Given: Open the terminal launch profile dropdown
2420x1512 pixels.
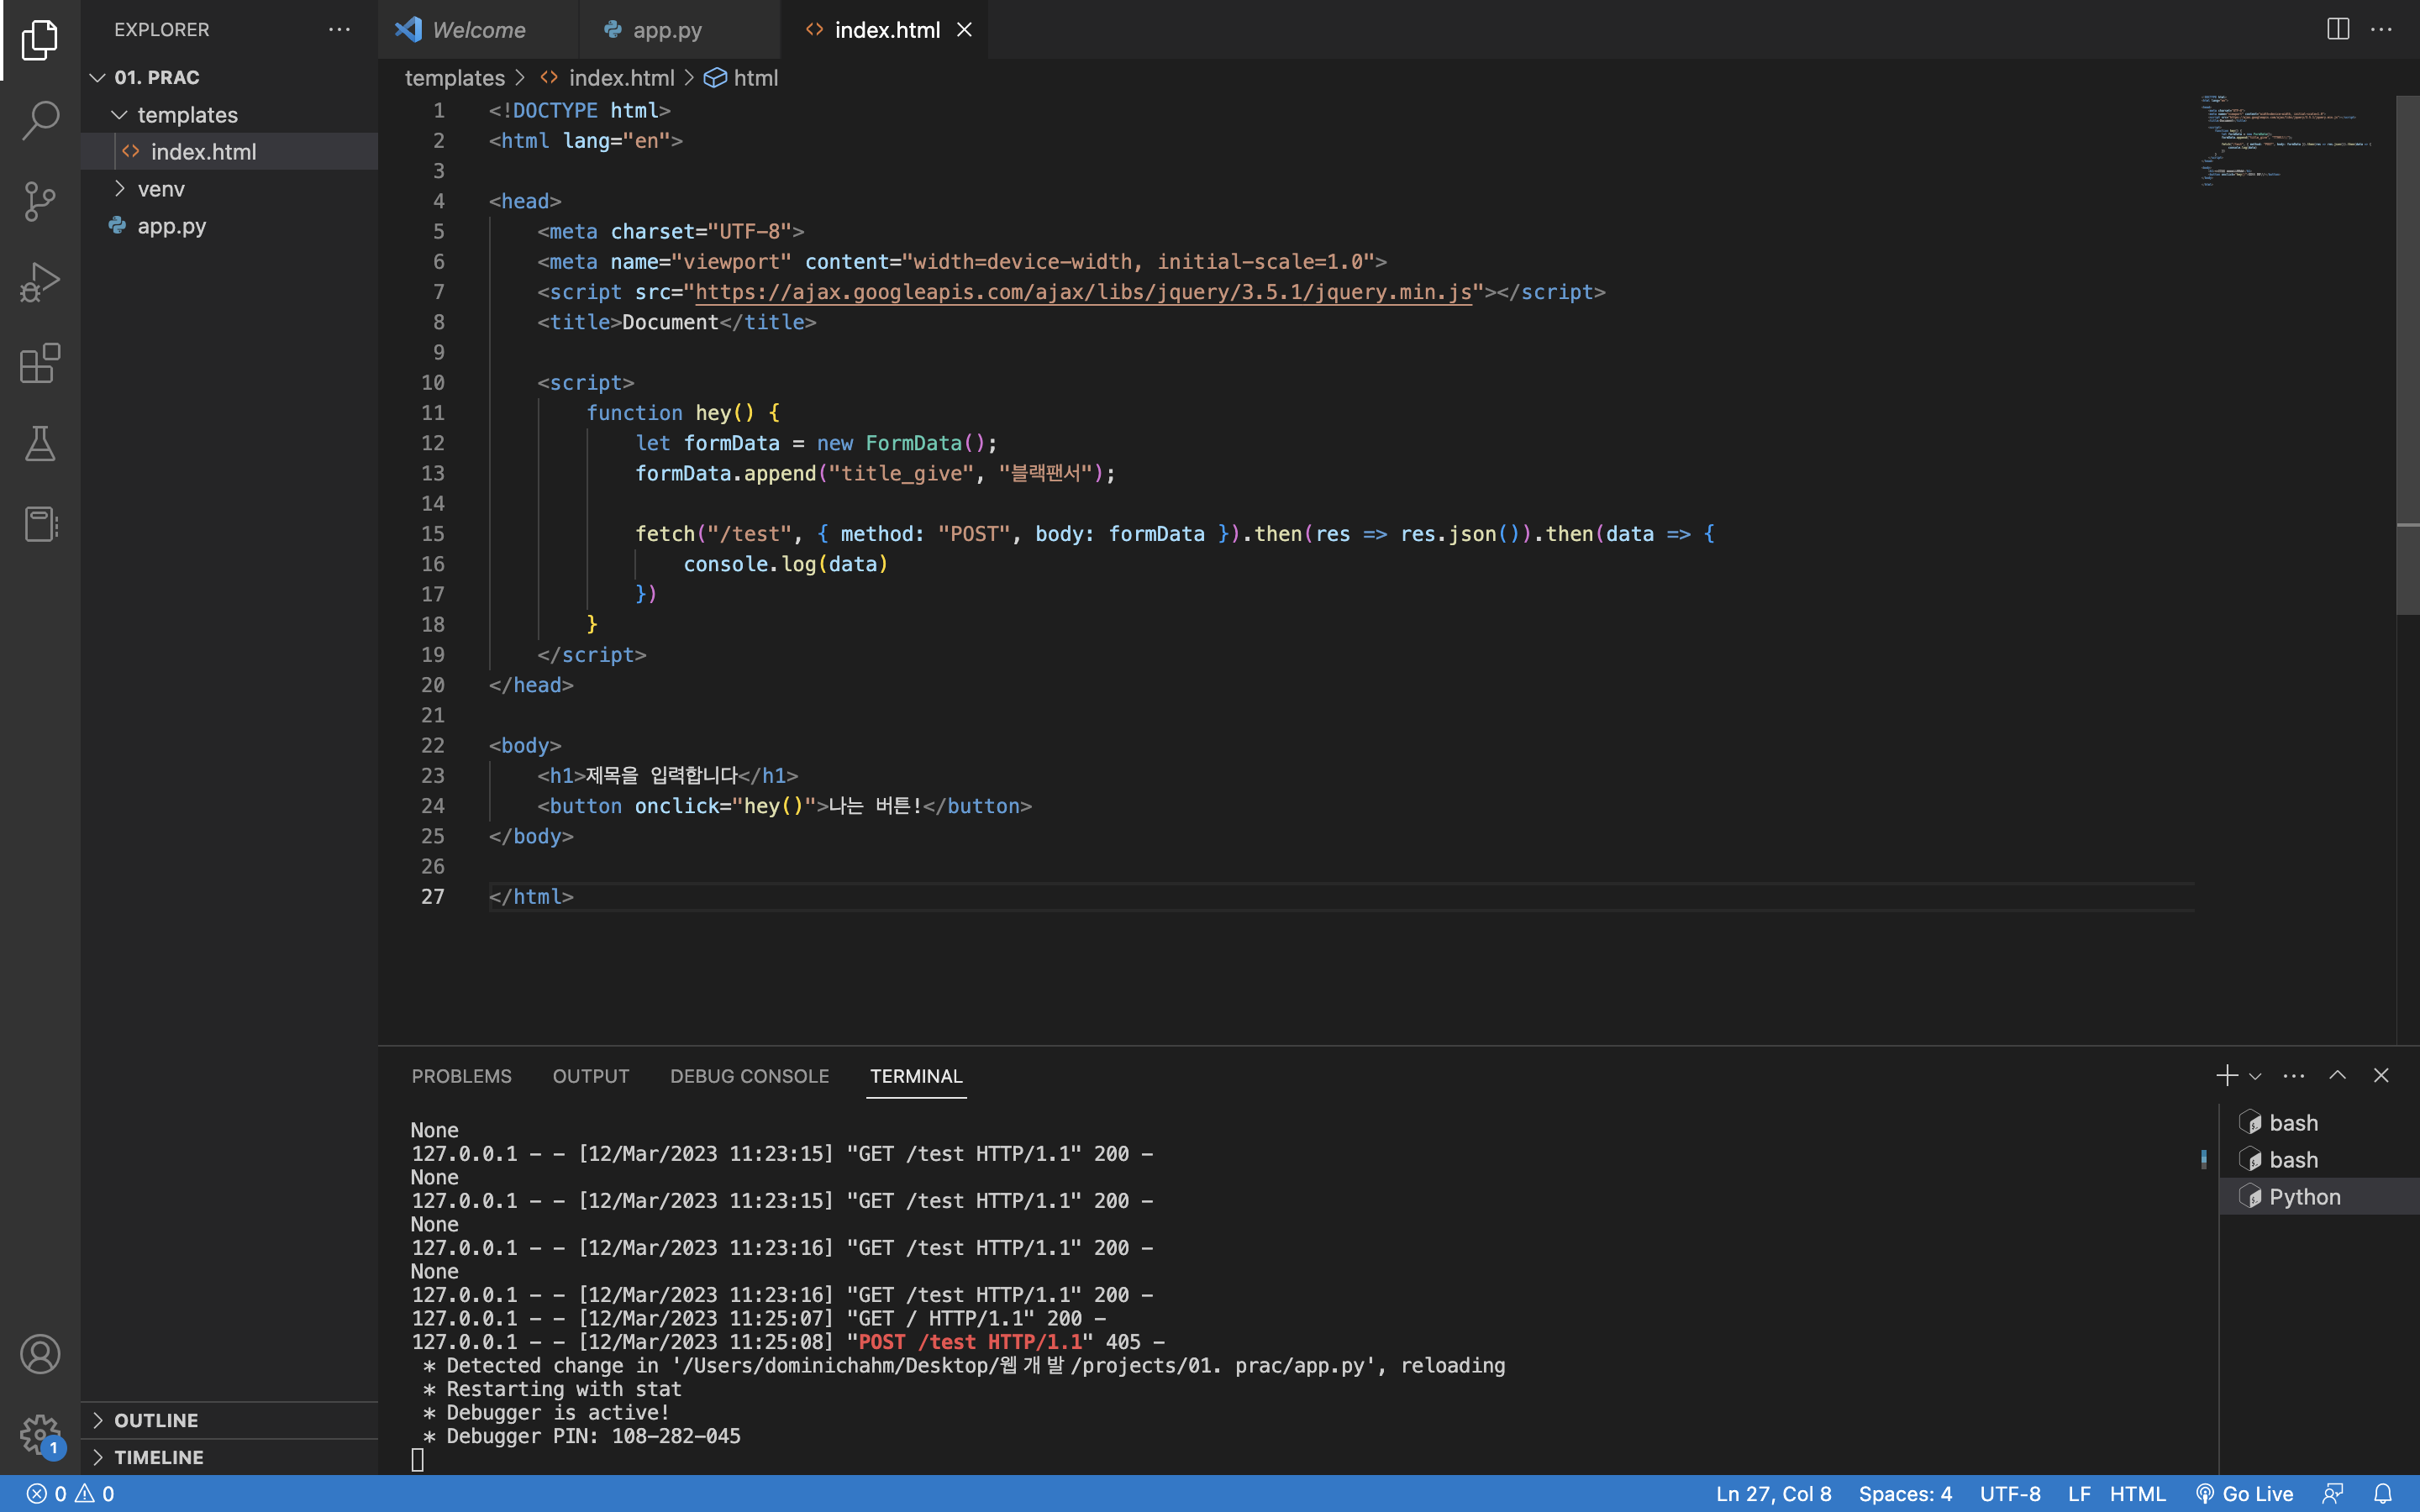Looking at the screenshot, I should point(2255,1077).
